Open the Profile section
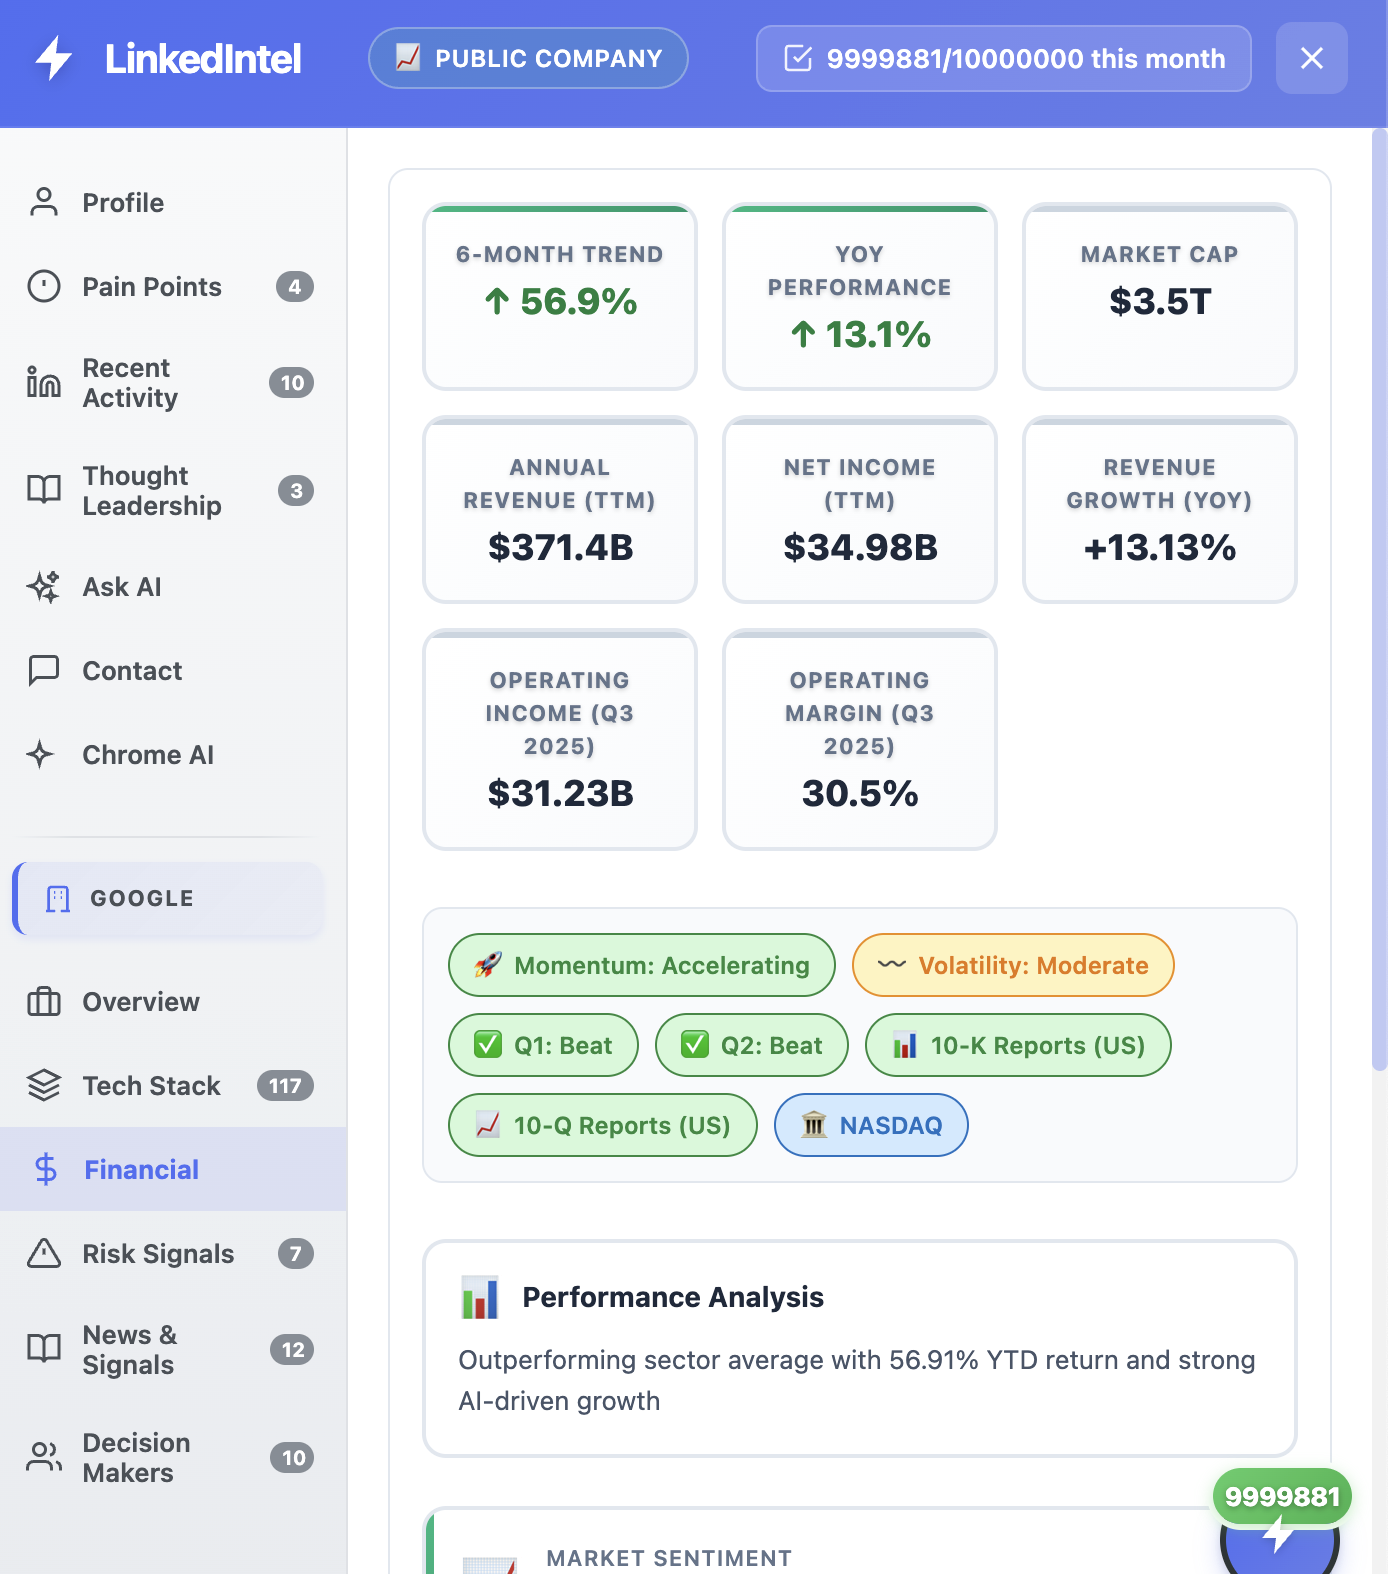 pos(173,202)
